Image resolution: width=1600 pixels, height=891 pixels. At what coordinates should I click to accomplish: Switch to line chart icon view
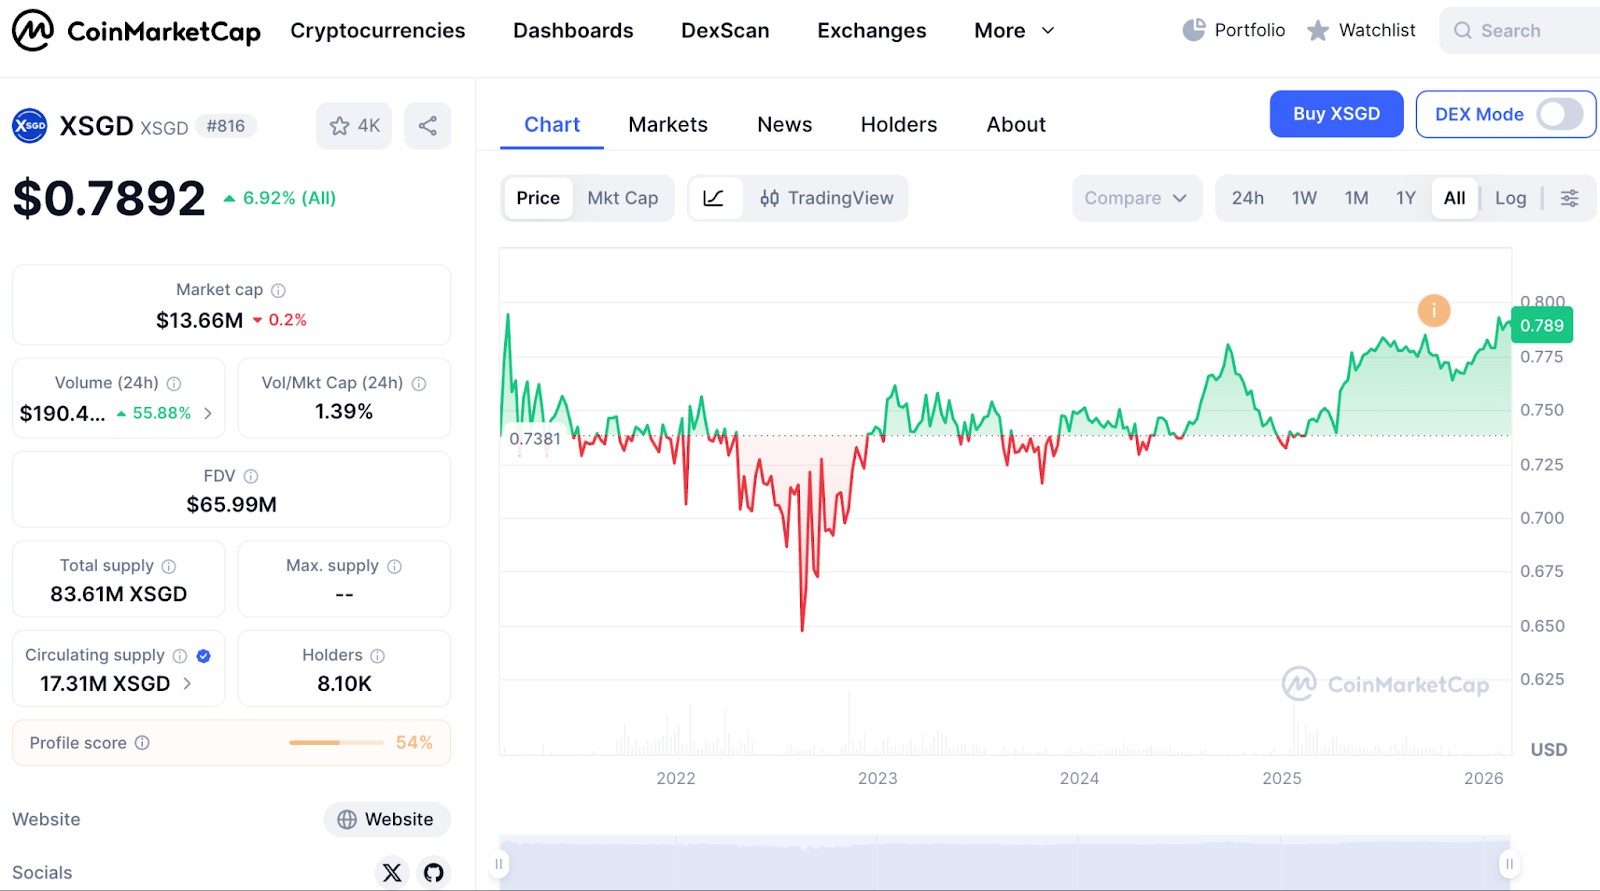point(714,198)
